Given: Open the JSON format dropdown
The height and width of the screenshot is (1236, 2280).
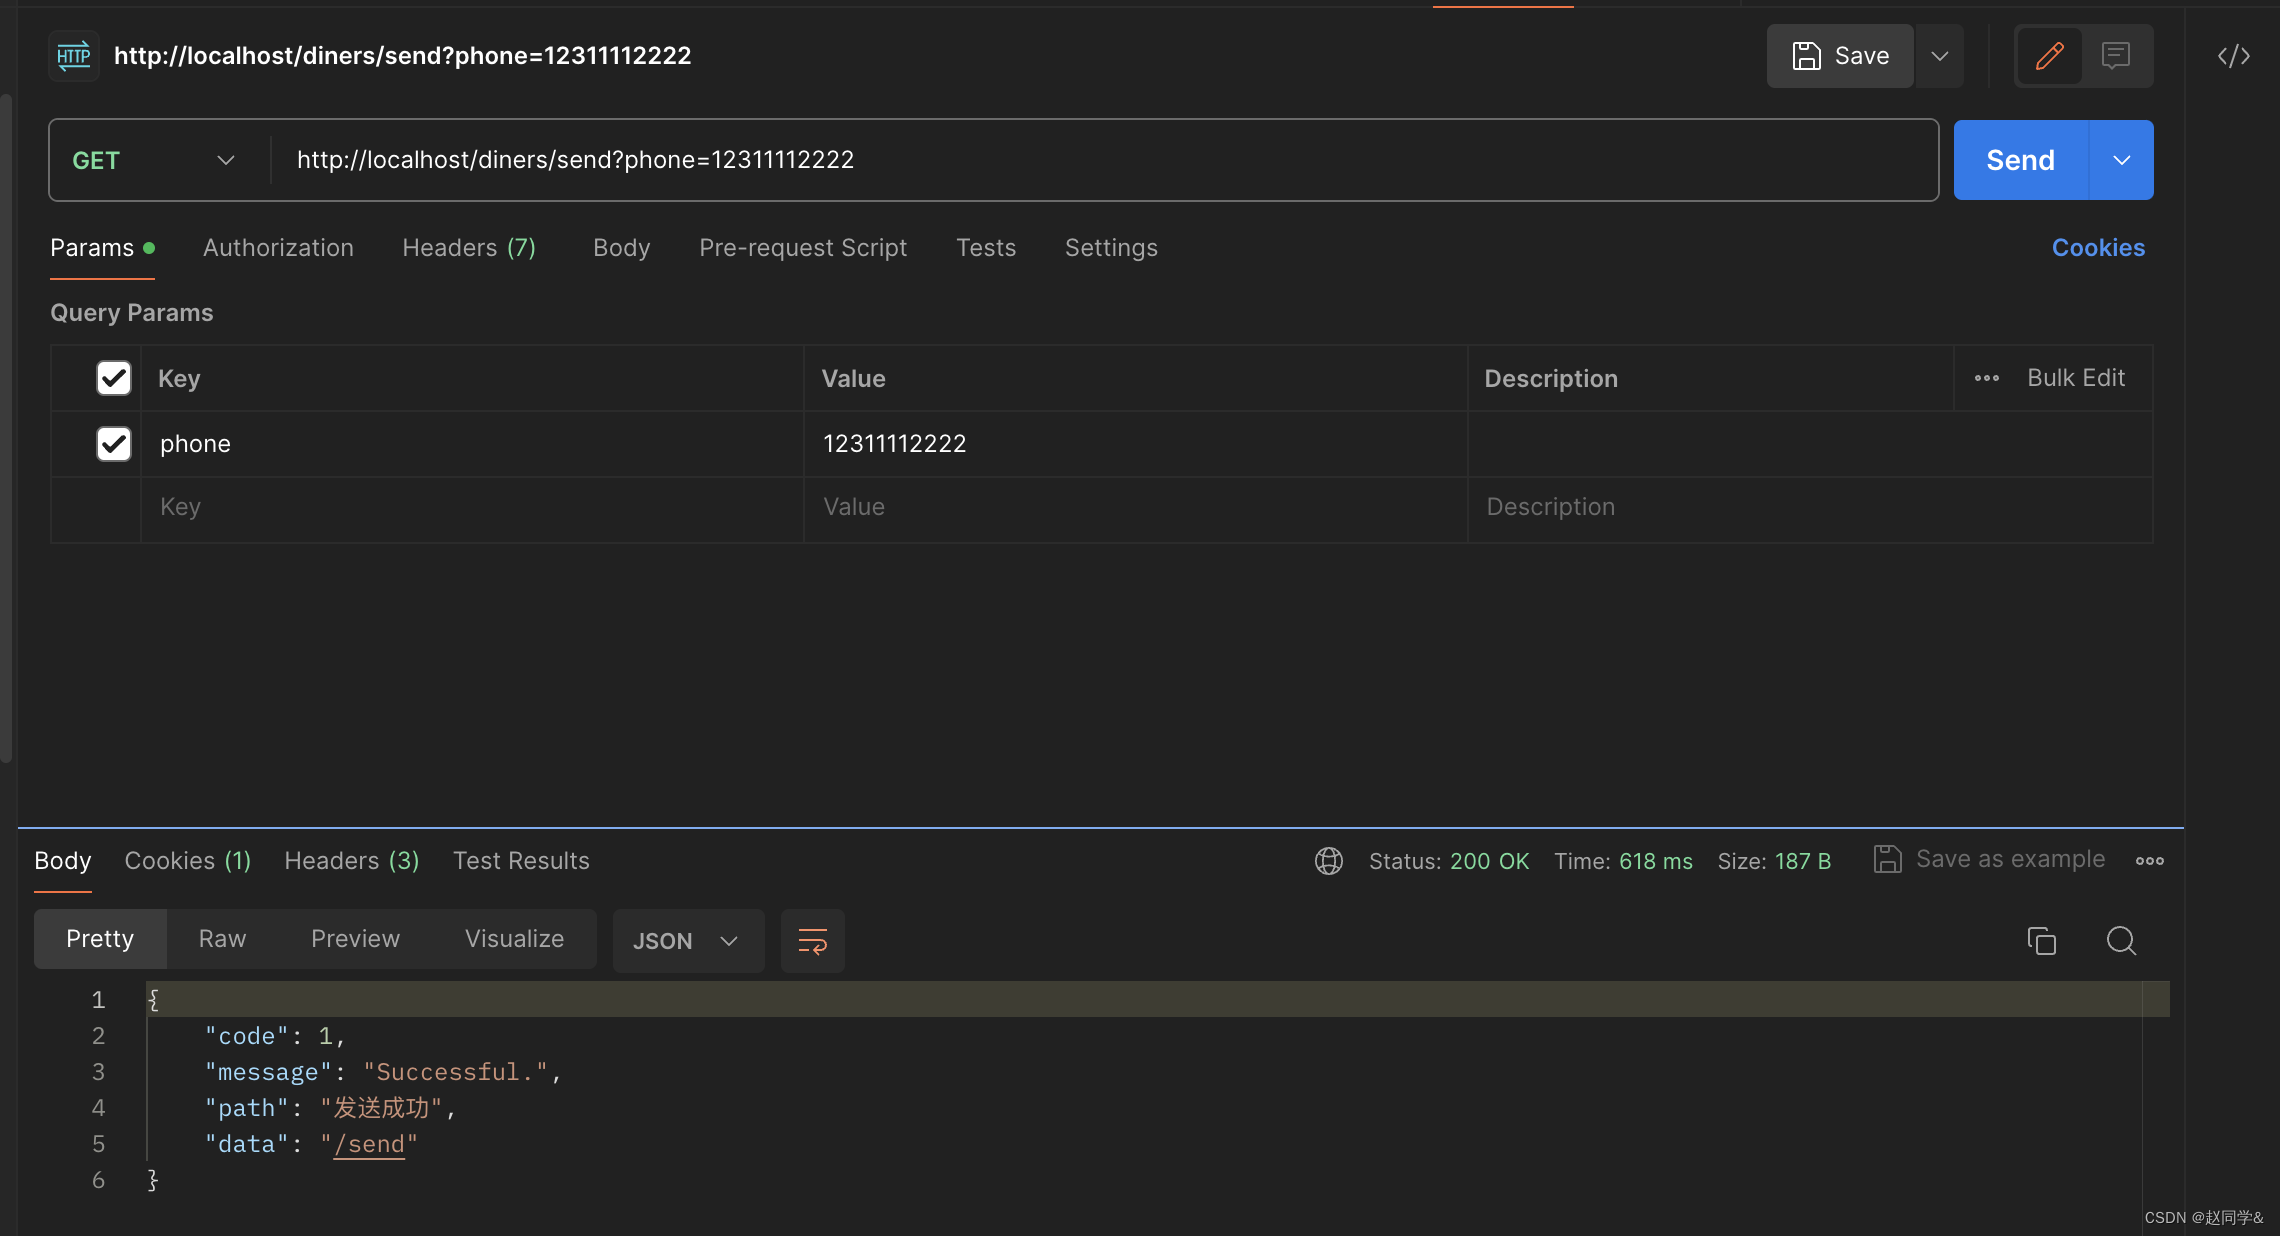Looking at the screenshot, I should tap(687, 941).
